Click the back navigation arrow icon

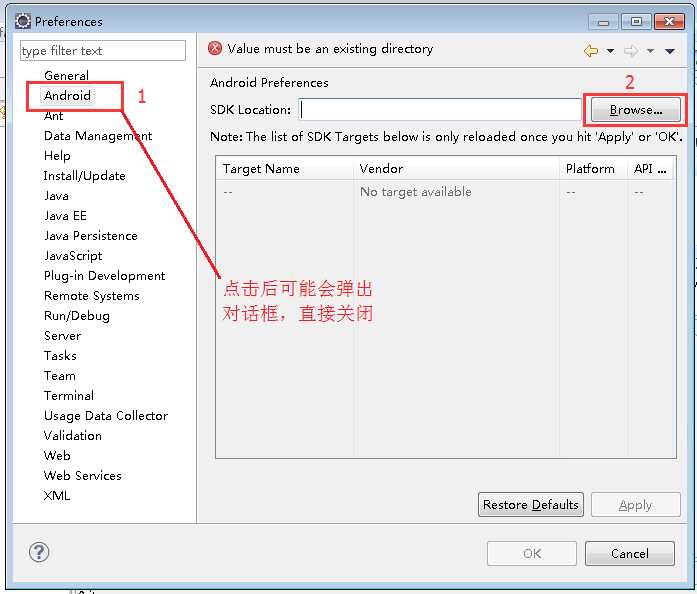click(x=591, y=51)
